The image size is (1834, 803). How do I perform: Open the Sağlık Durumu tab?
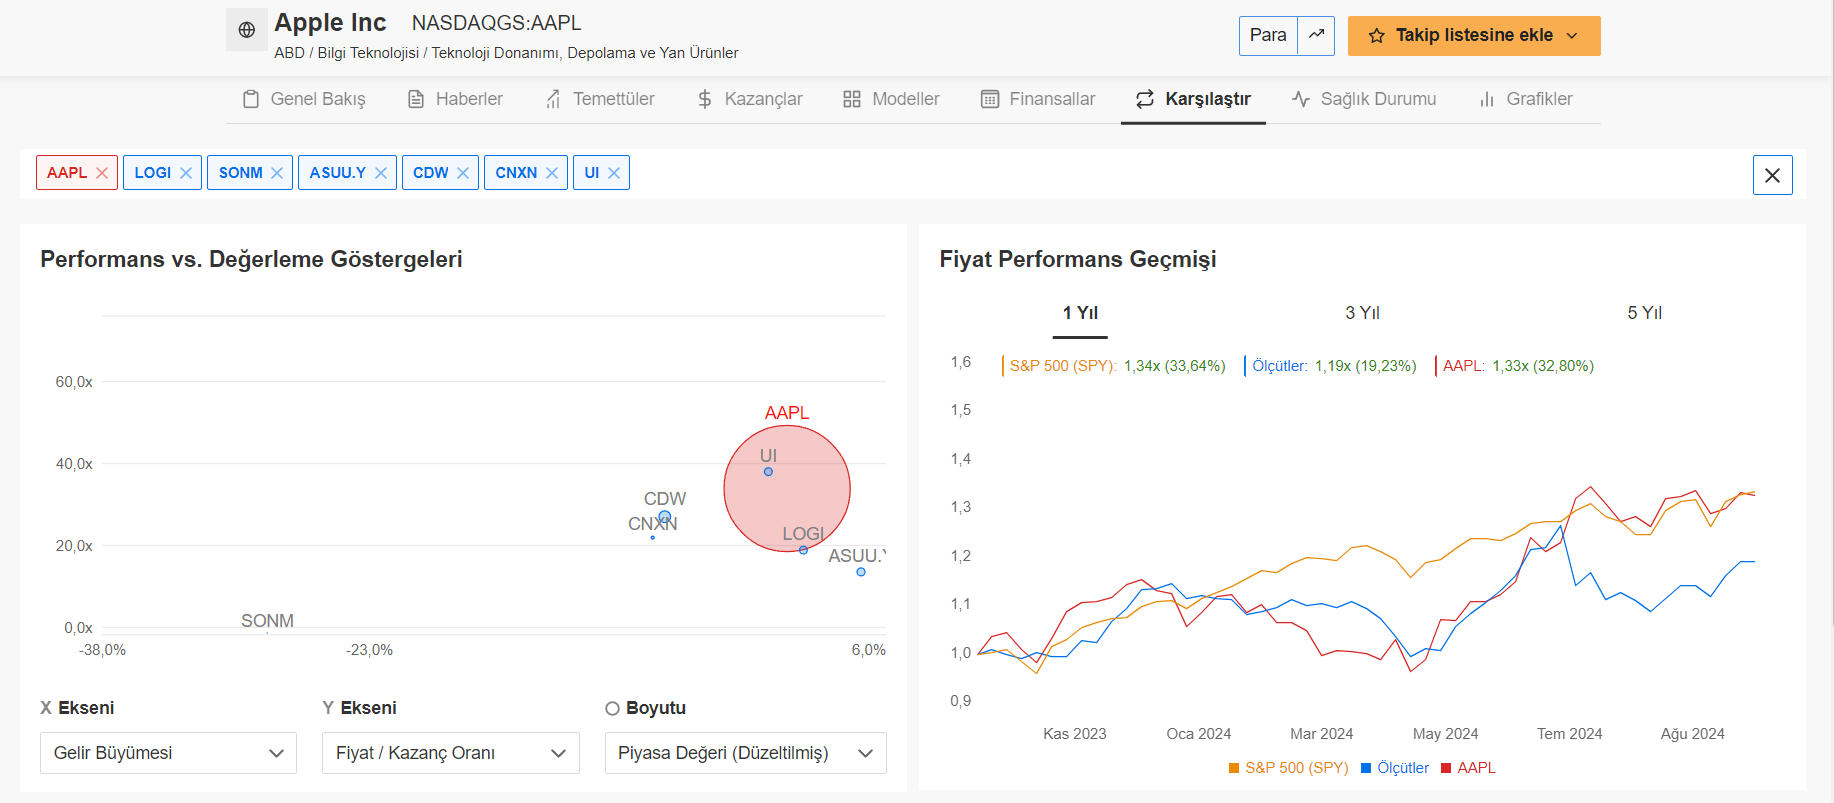(1364, 99)
